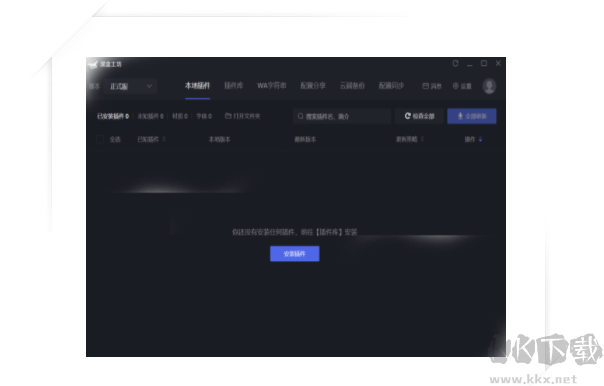
Task: Click the 本地版本 column header
Action: click(x=219, y=139)
